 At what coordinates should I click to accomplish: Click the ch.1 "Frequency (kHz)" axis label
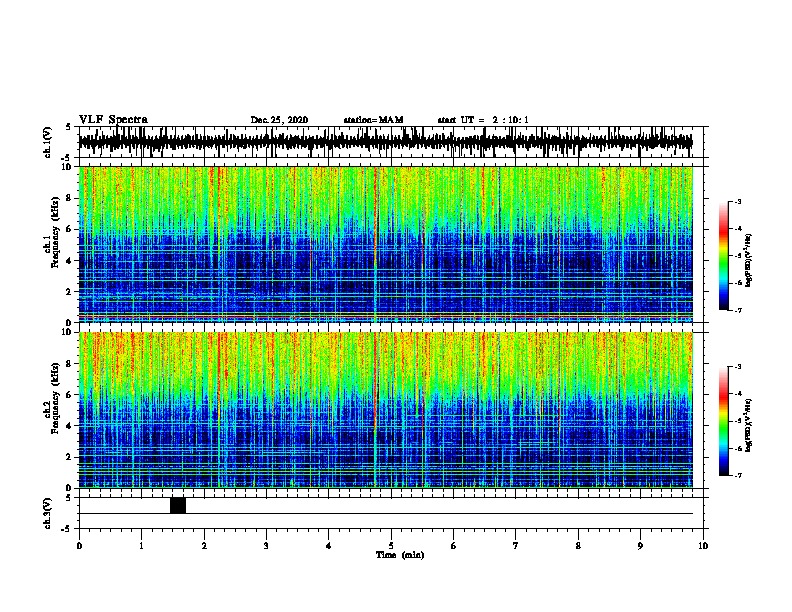(56, 232)
